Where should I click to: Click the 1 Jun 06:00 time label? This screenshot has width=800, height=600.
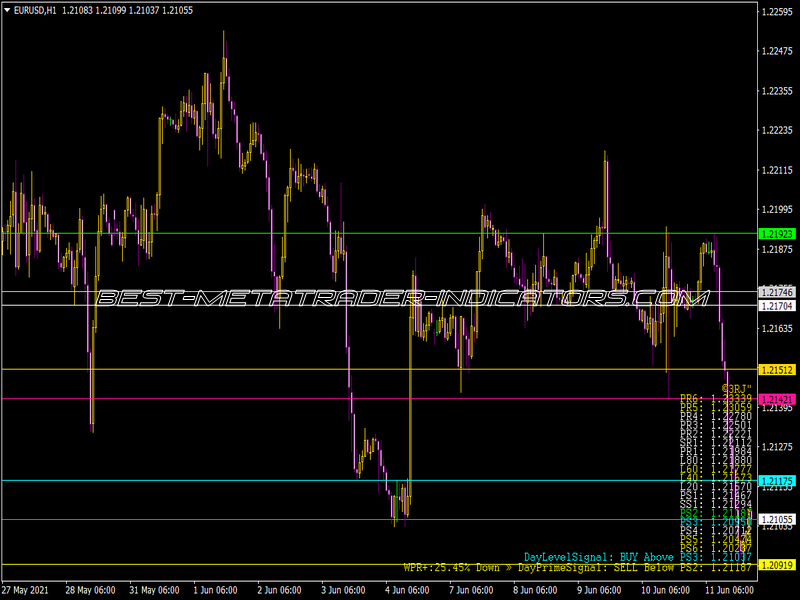(215, 590)
